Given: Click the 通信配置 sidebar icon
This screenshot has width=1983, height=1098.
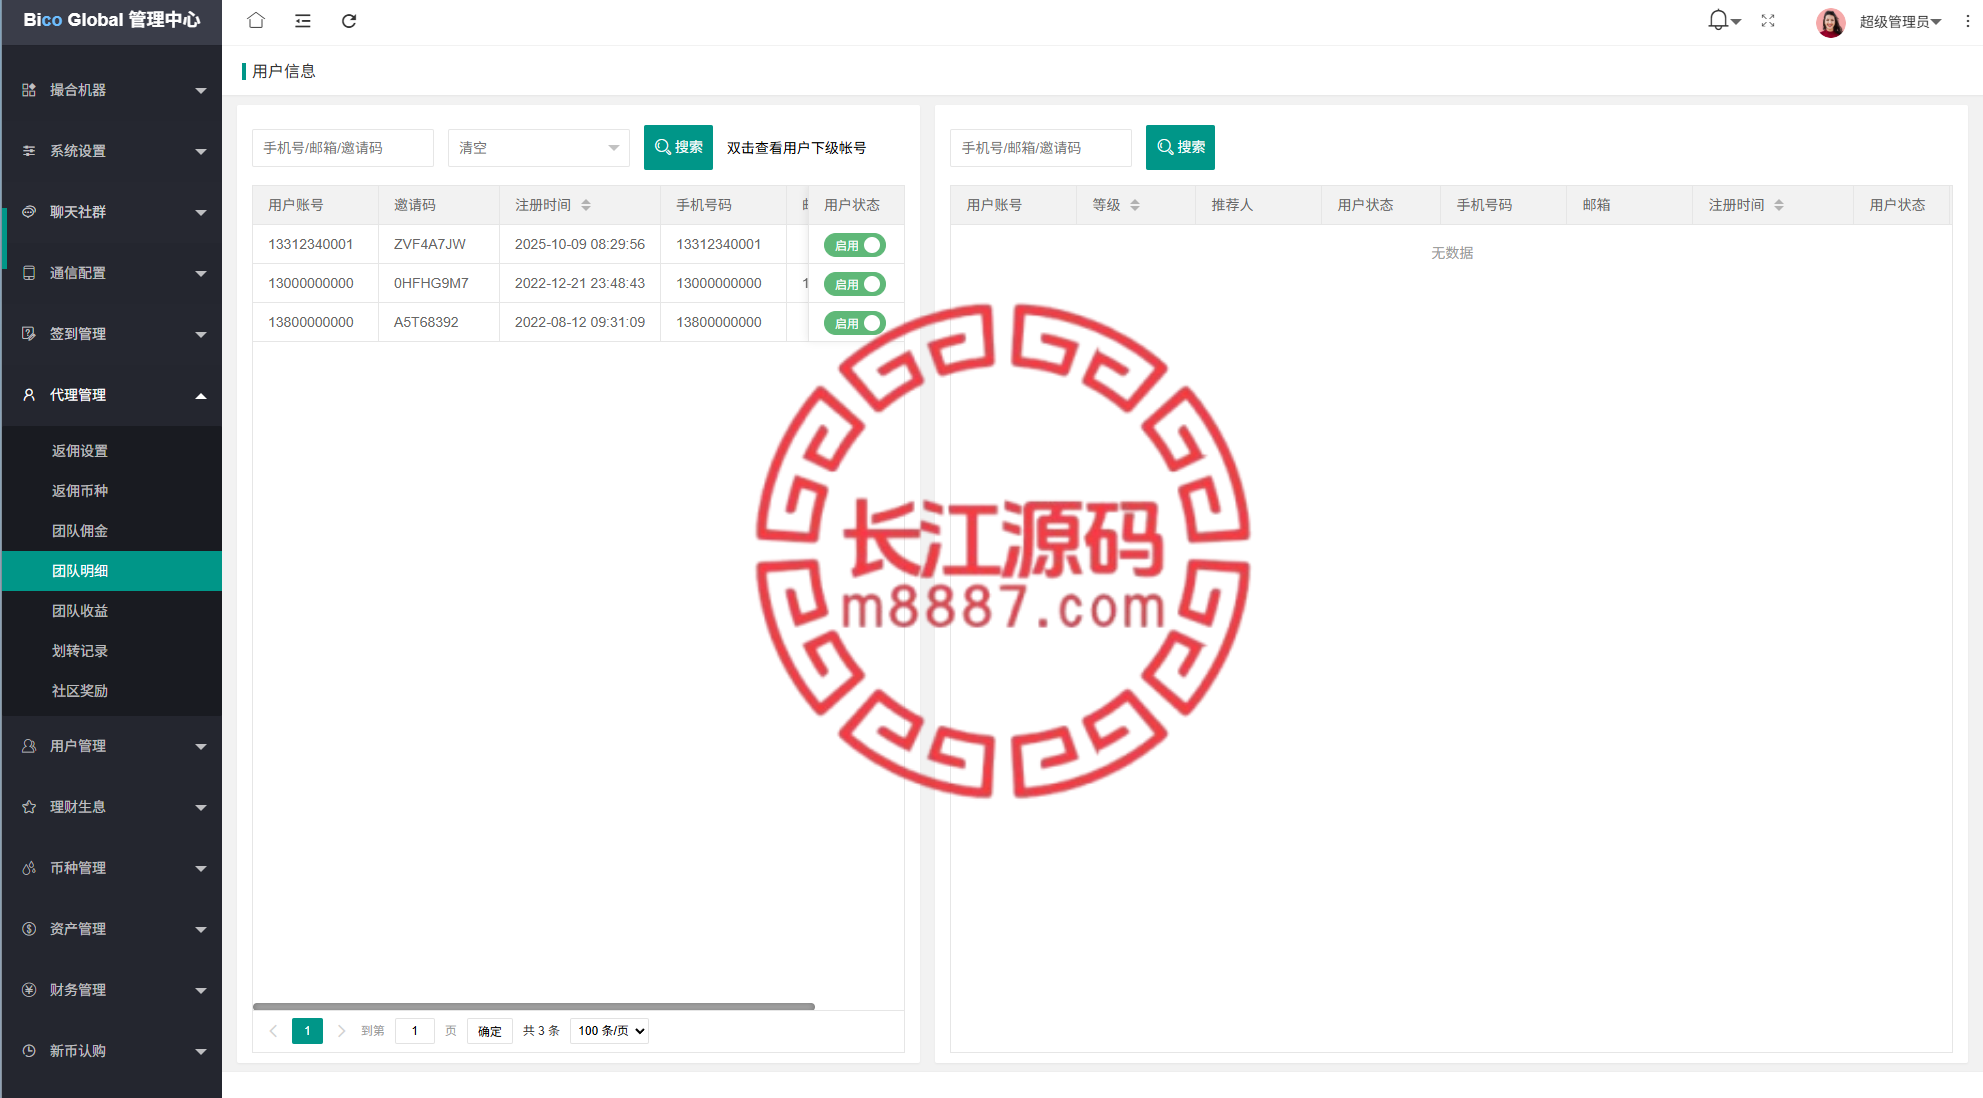Looking at the screenshot, I should click(x=29, y=273).
